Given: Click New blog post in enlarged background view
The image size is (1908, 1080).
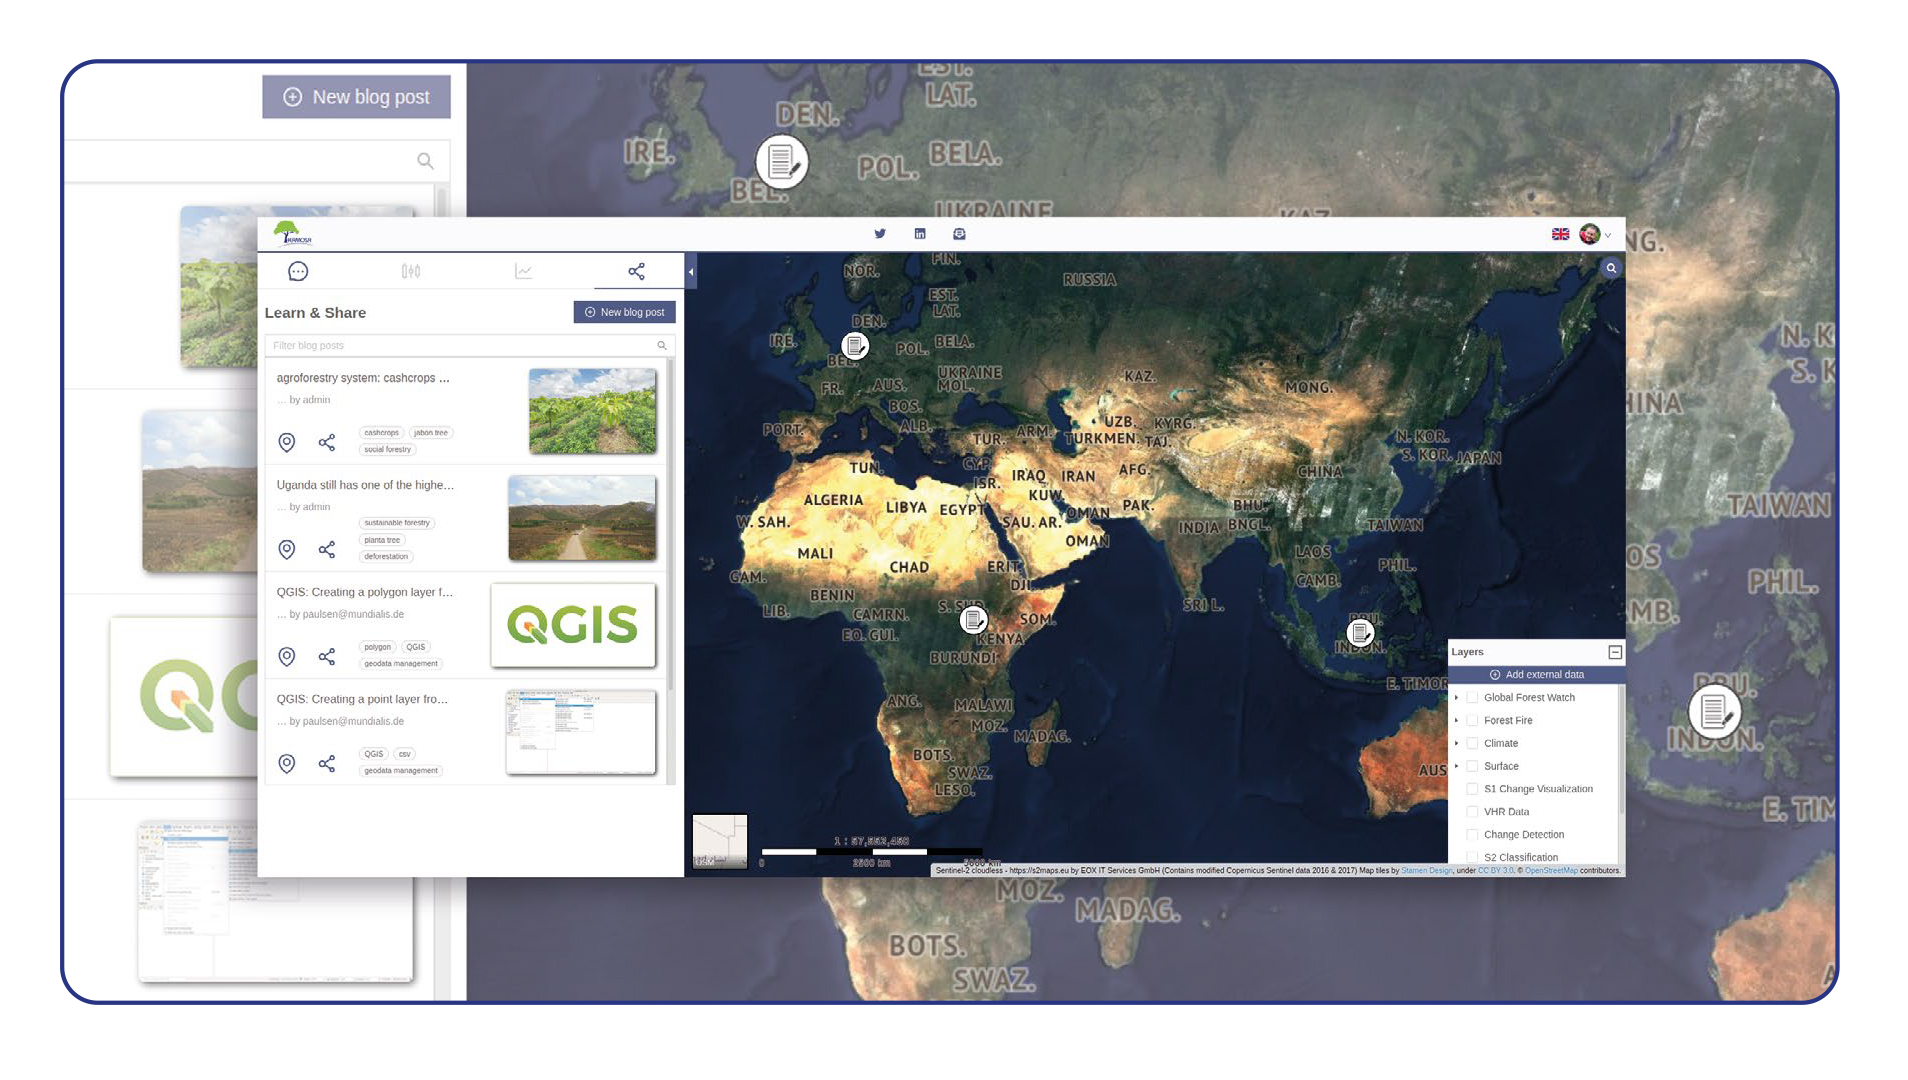Looking at the screenshot, I should pos(356,97).
